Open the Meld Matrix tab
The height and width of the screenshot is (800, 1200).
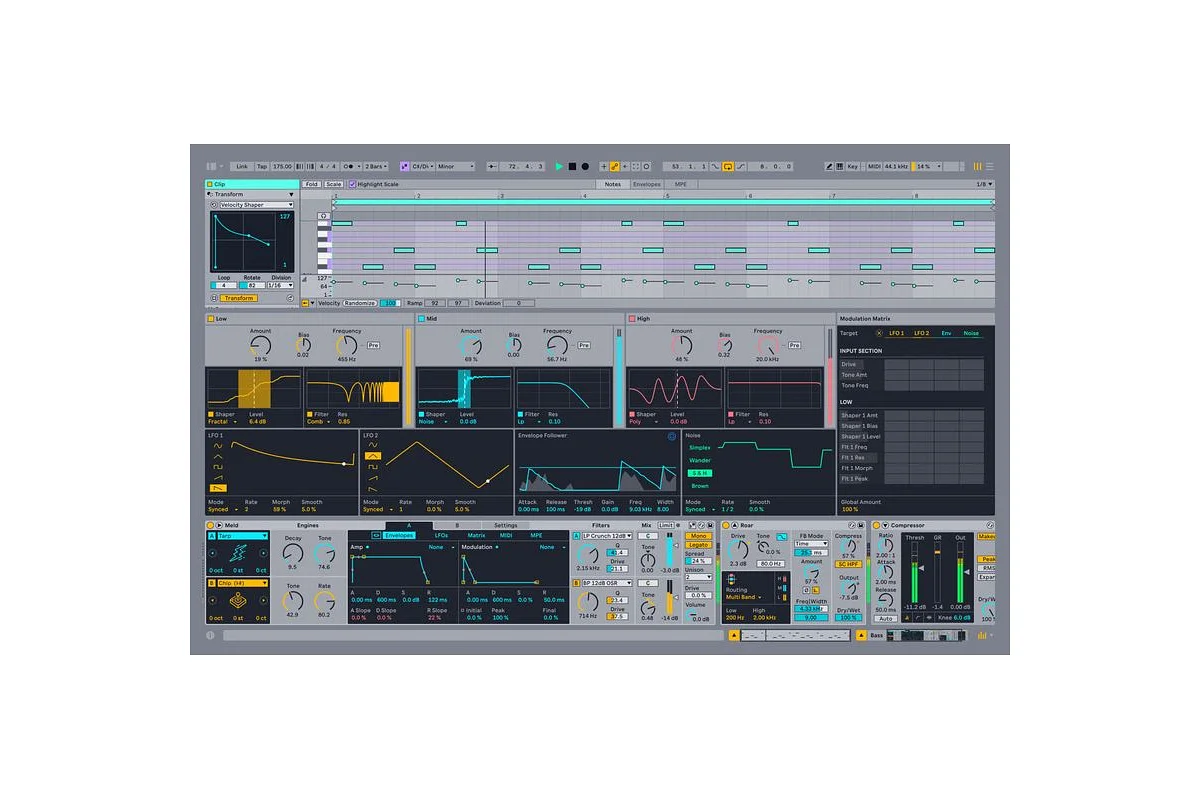coord(476,536)
